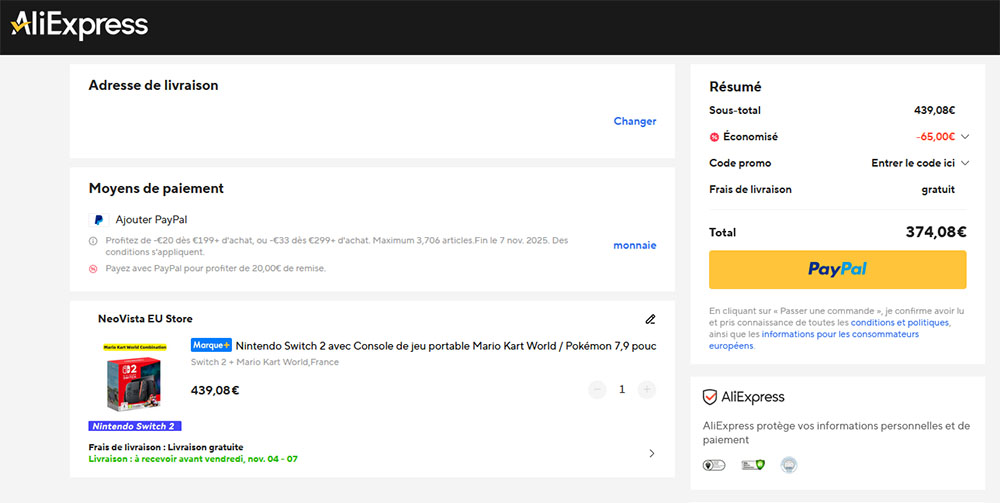Increase product quantity with plus button

tap(647, 389)
